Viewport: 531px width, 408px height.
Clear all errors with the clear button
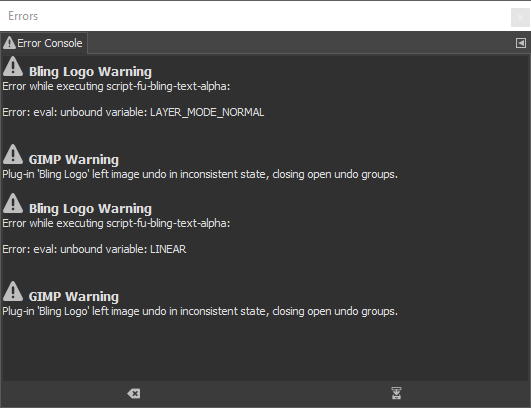pyautogui.click(x=134, y=393)
